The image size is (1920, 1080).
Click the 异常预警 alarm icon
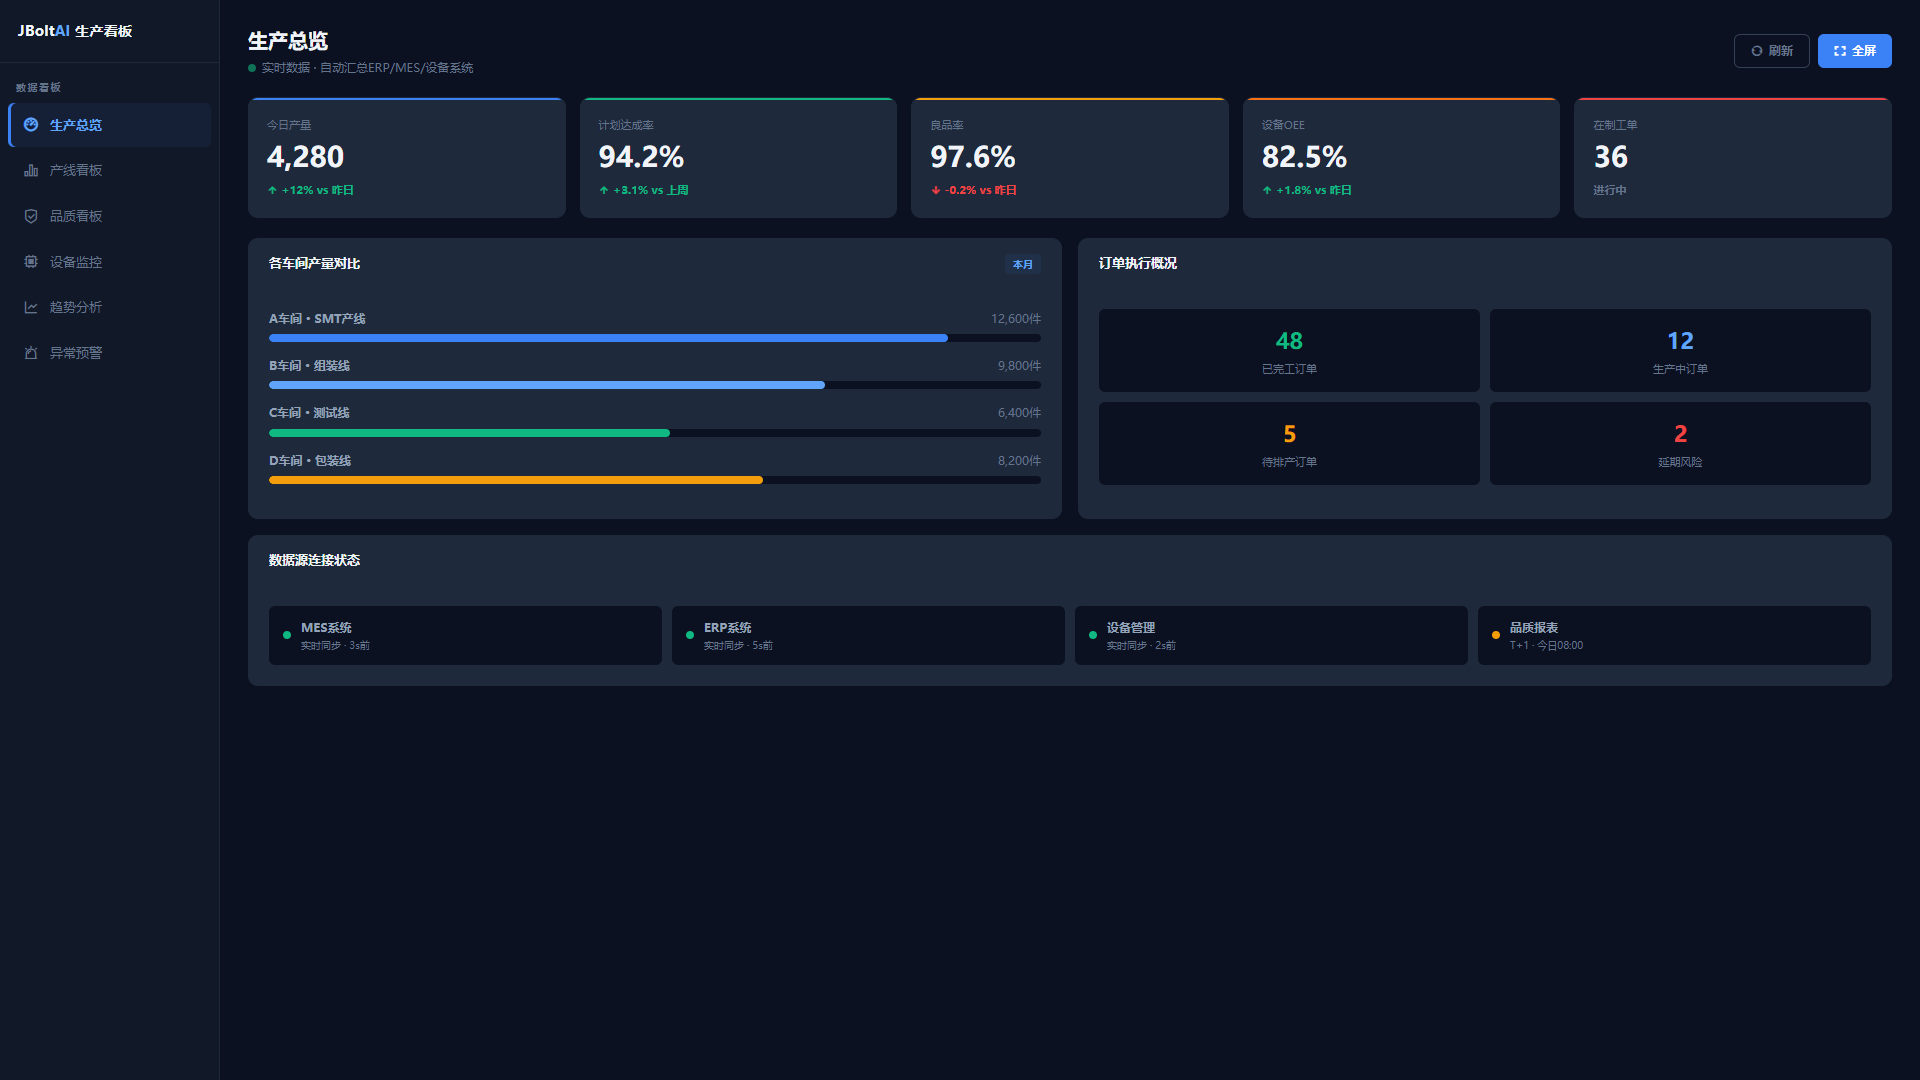(31, 353)
